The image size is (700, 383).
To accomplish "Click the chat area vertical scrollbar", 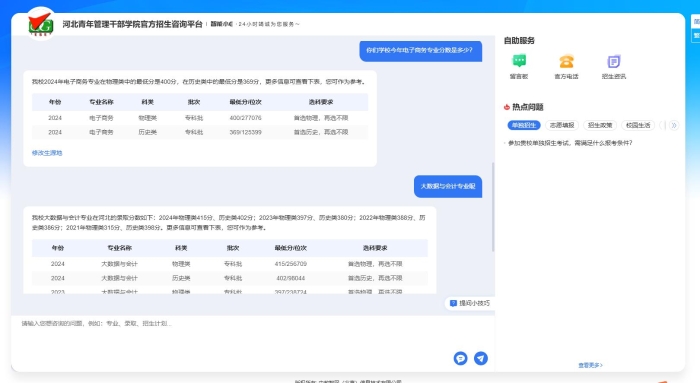I will pos(493,207).
